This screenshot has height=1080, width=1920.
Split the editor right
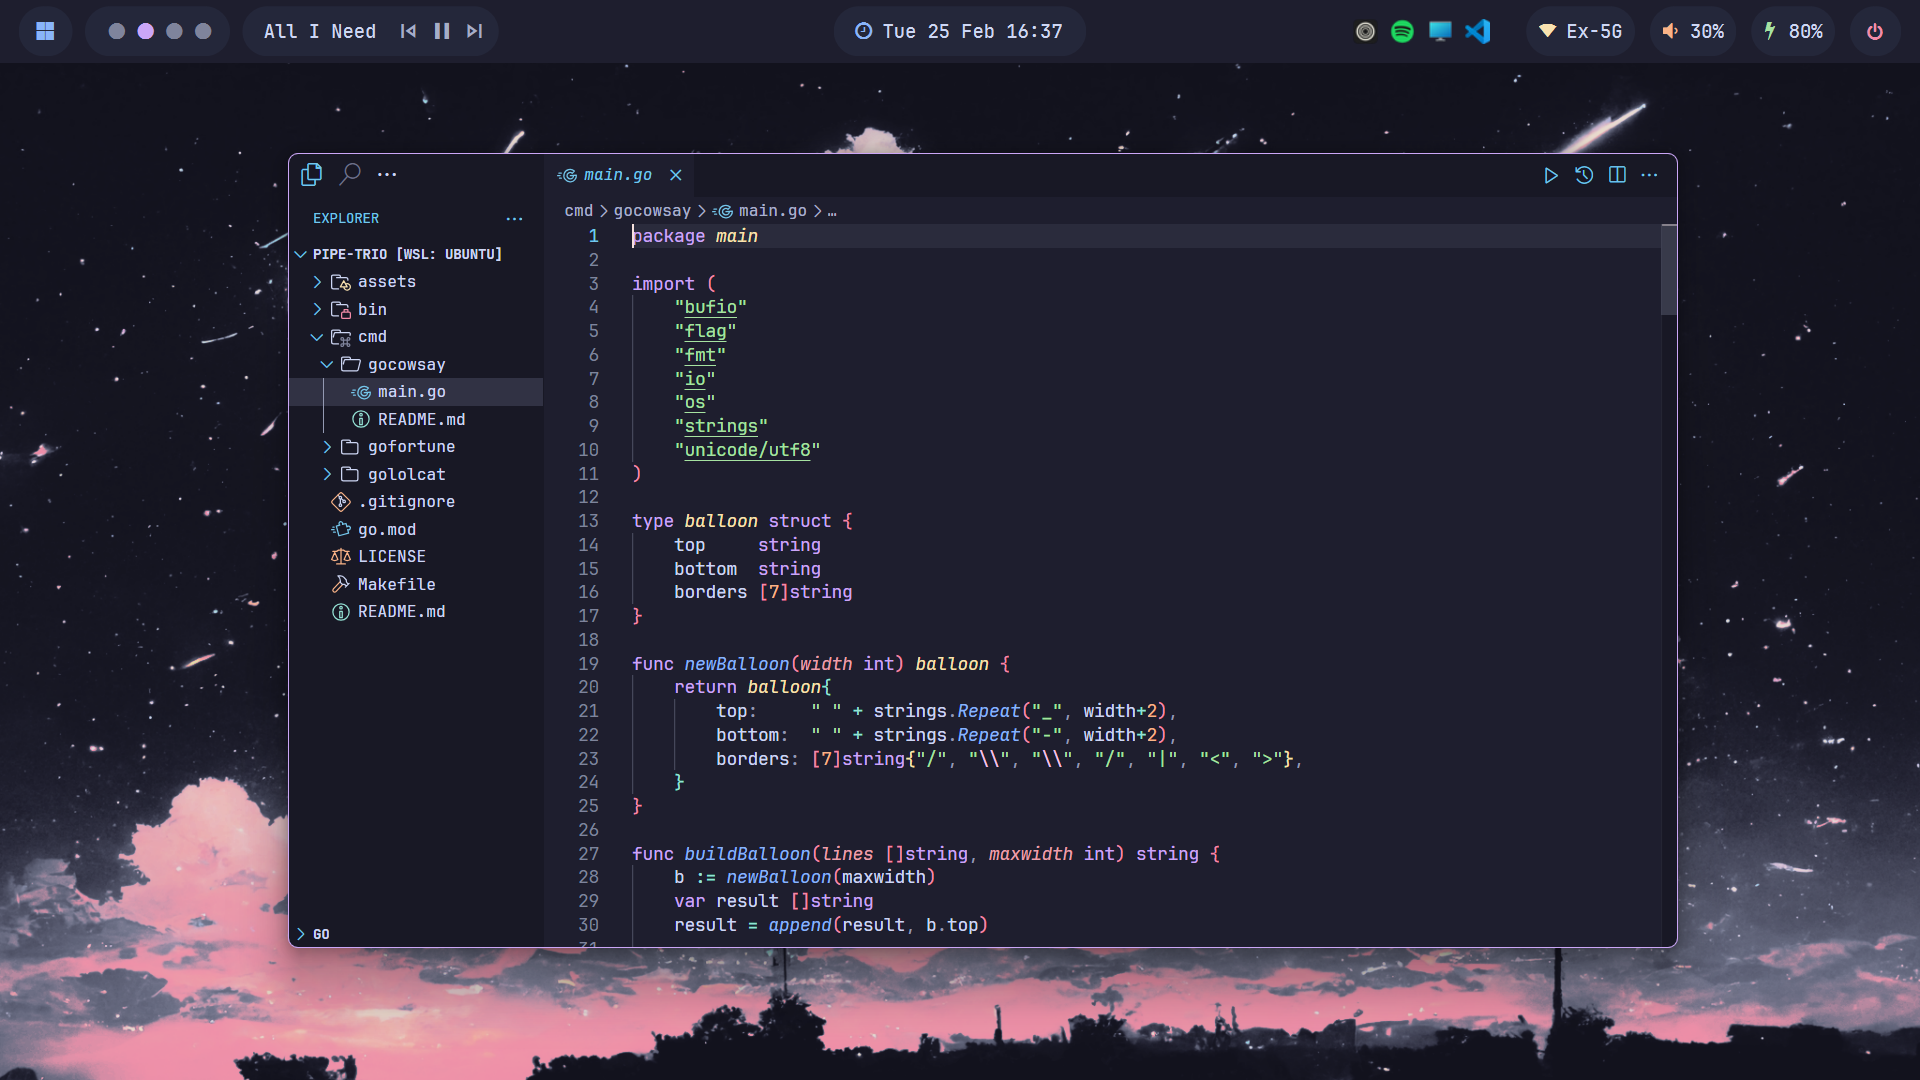click(x=1617, y=175)
